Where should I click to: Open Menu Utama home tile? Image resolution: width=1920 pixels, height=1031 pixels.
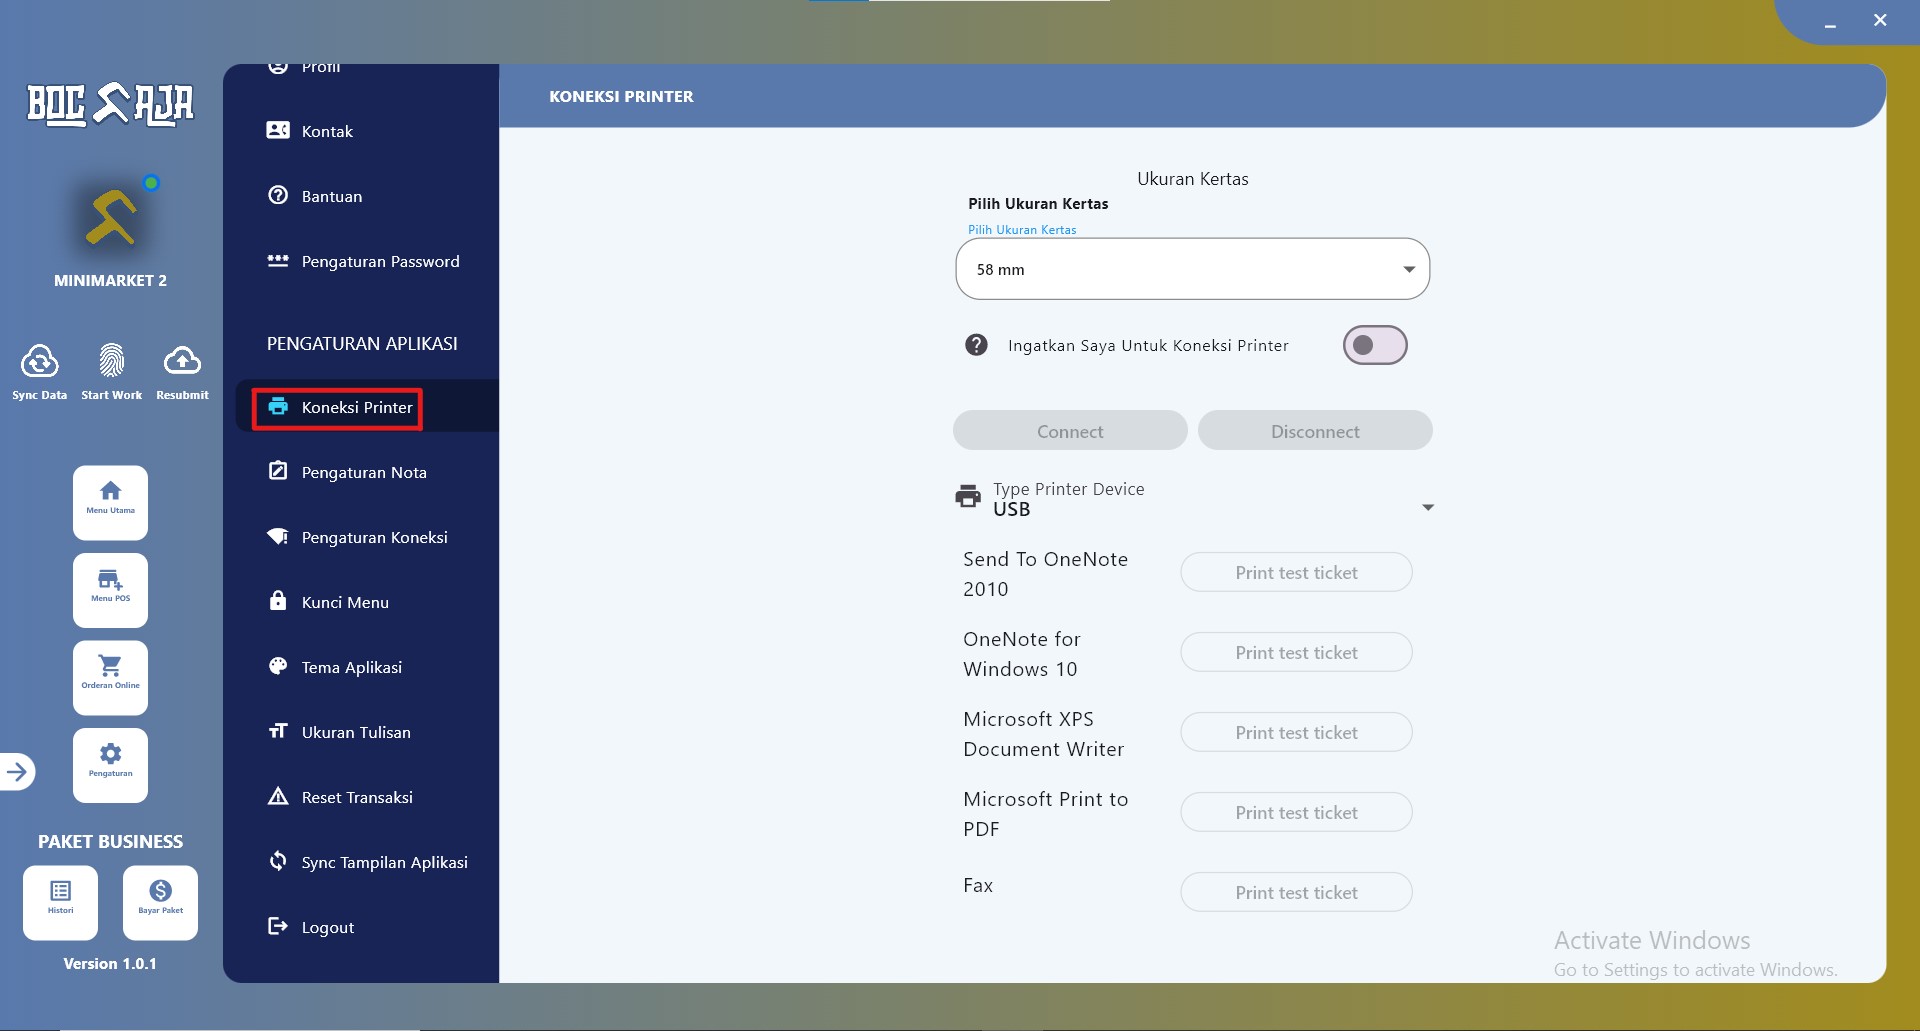110,503
